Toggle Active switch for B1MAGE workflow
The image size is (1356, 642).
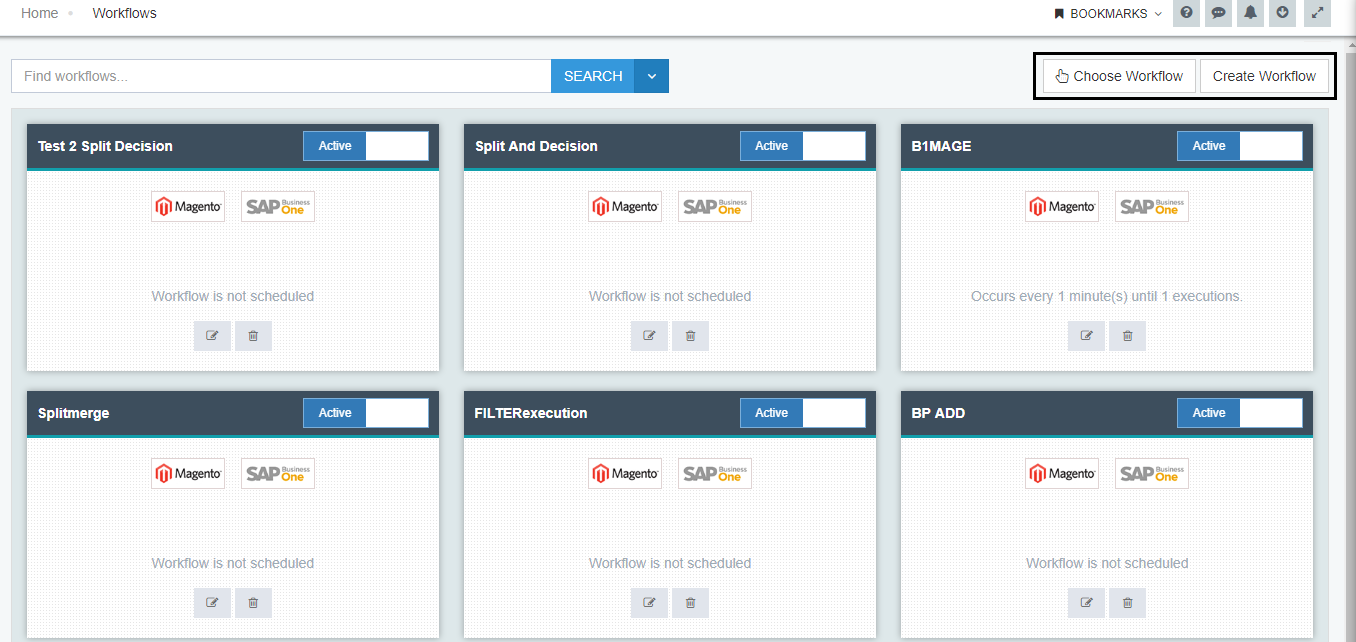click(x=1240, y=146)
